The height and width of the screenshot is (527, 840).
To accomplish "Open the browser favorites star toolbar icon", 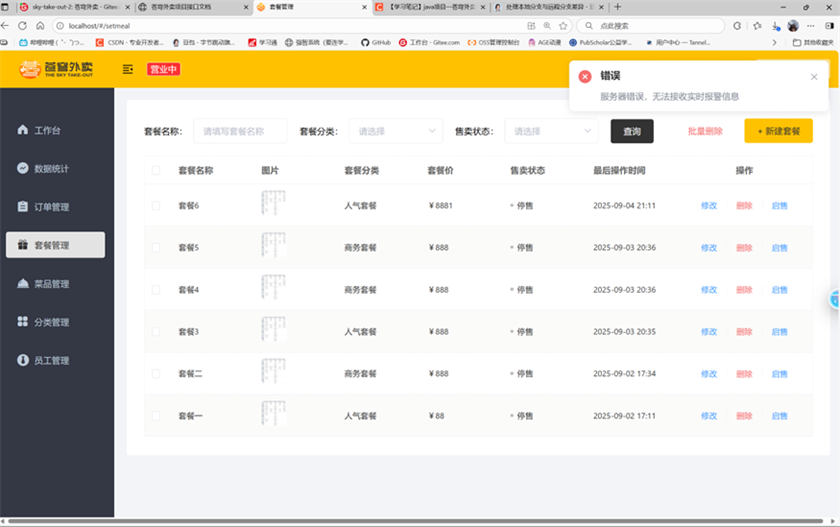I will click(x=757, y=26).
